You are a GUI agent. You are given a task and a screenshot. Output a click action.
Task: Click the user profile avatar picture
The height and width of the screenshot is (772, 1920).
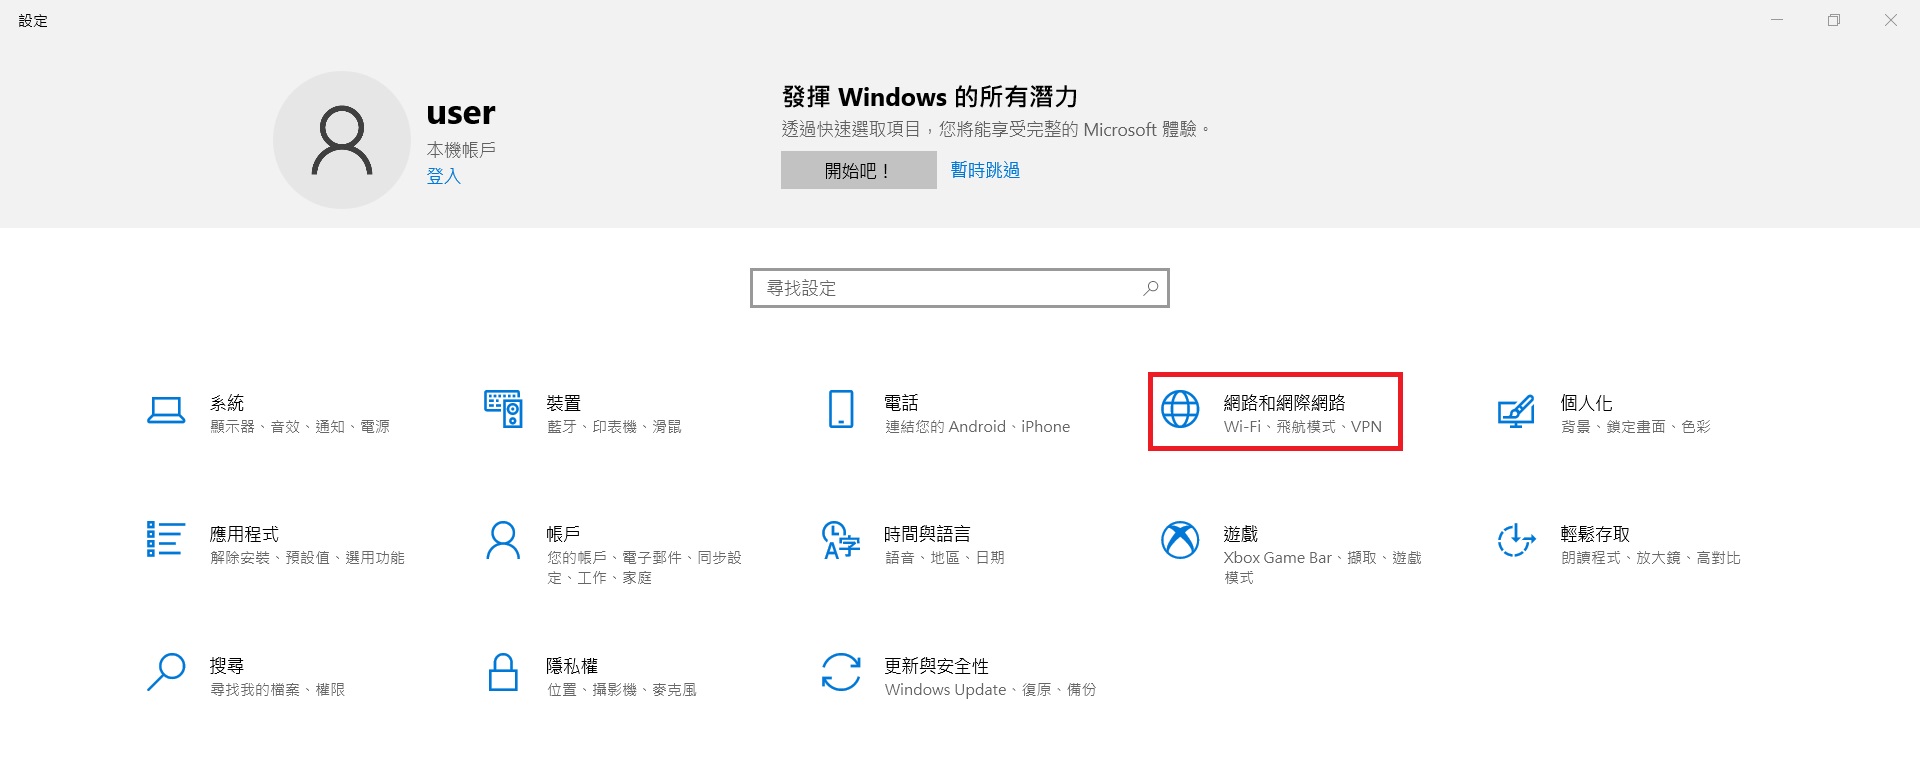342,140
